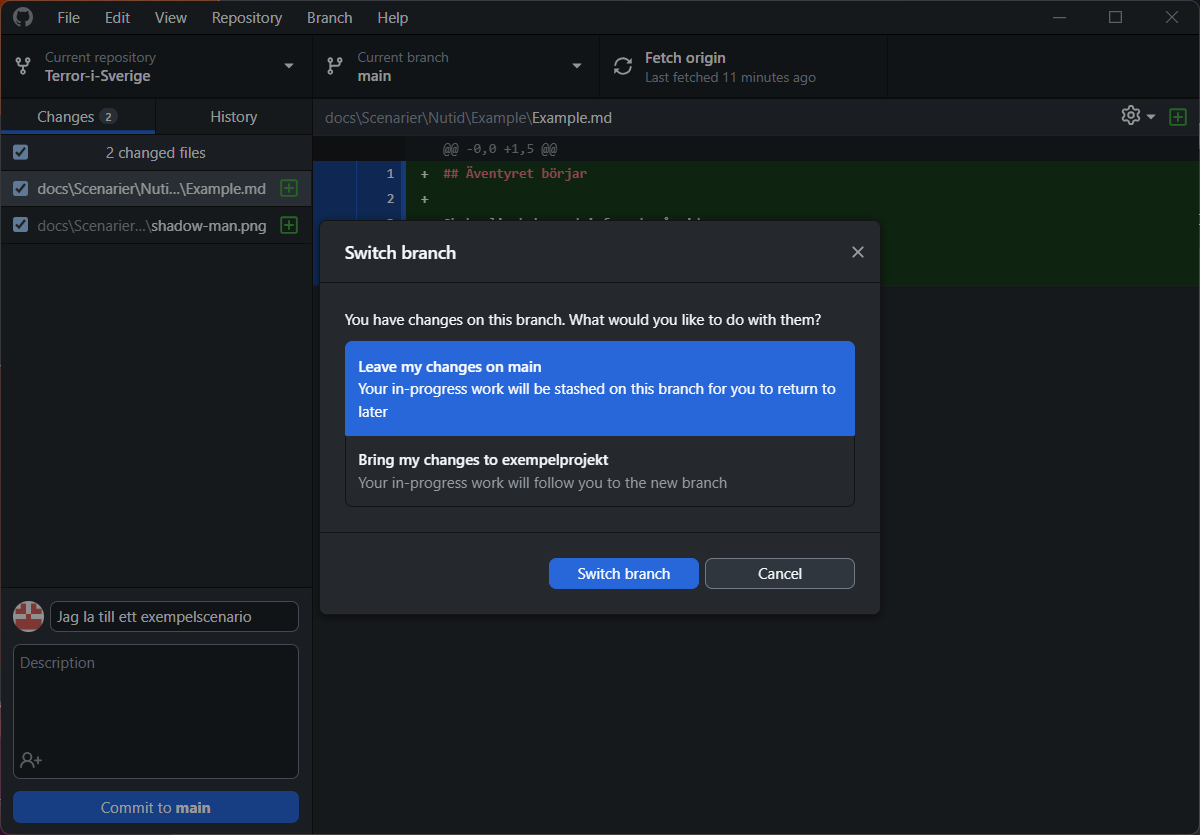Open the File menu

(x=69, y=17)
